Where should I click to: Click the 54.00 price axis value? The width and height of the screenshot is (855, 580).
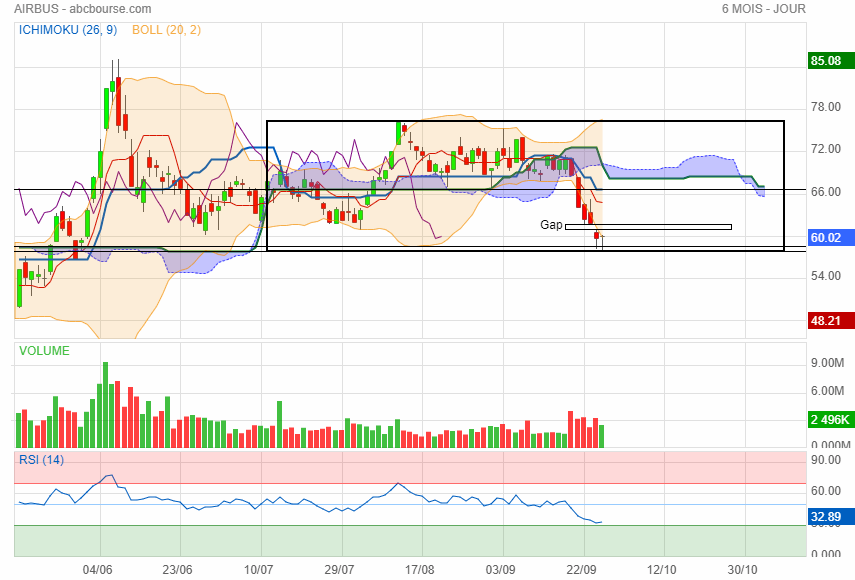[x=826, y=276]
